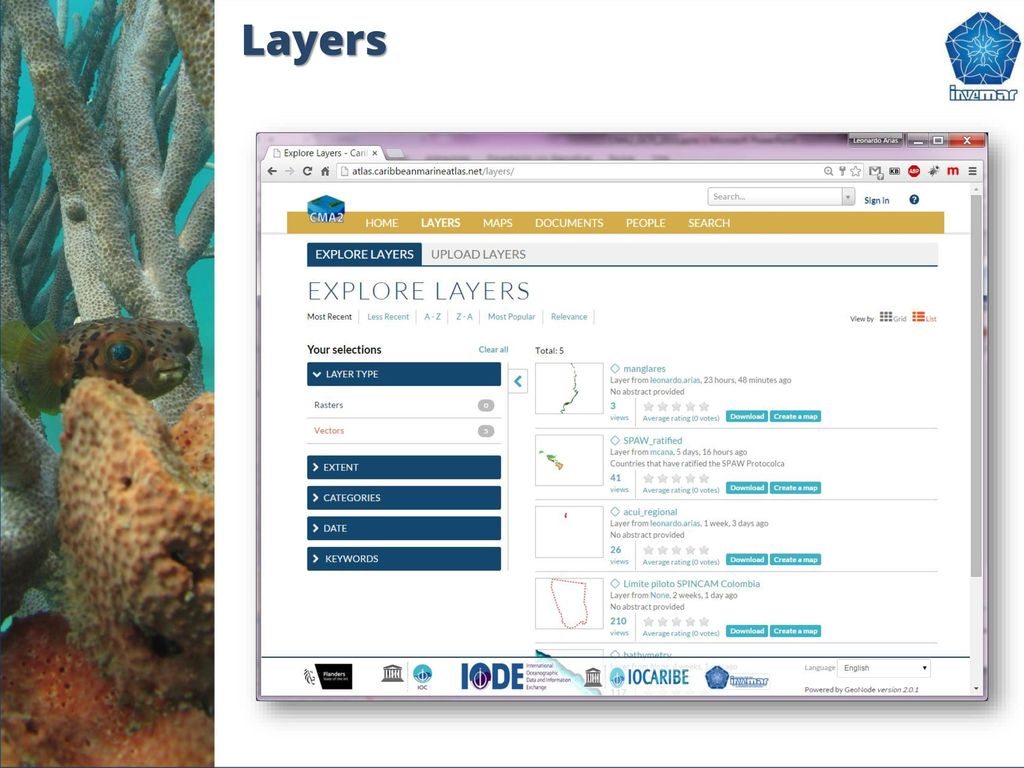Collapse the LAYER TYPE filter
The height and width of the screenshot is (768, 1024).
point(404,374)
